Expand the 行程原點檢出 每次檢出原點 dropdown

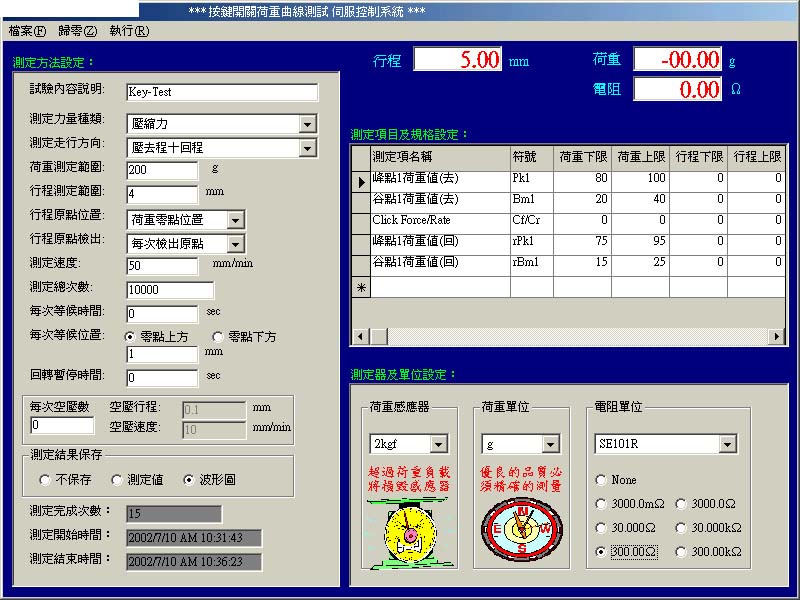pyautogui.click(x=235, y=244)
